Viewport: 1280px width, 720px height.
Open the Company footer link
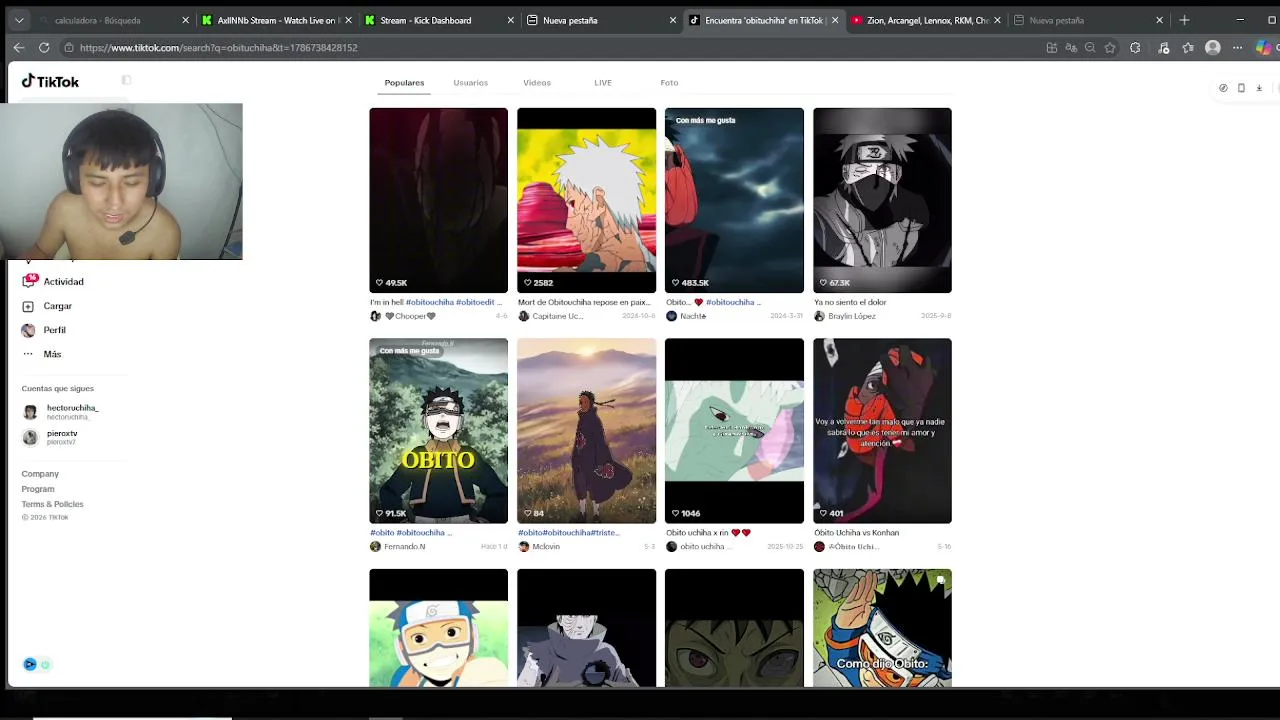coord(40,474)
